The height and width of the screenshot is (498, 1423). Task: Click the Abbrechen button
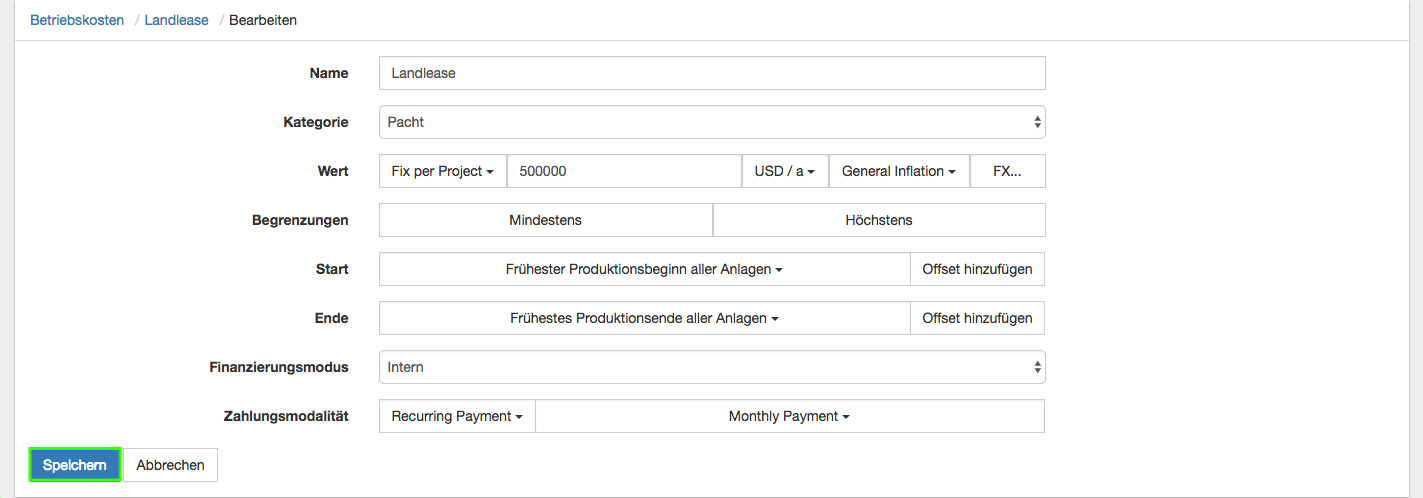coord(170,465)
